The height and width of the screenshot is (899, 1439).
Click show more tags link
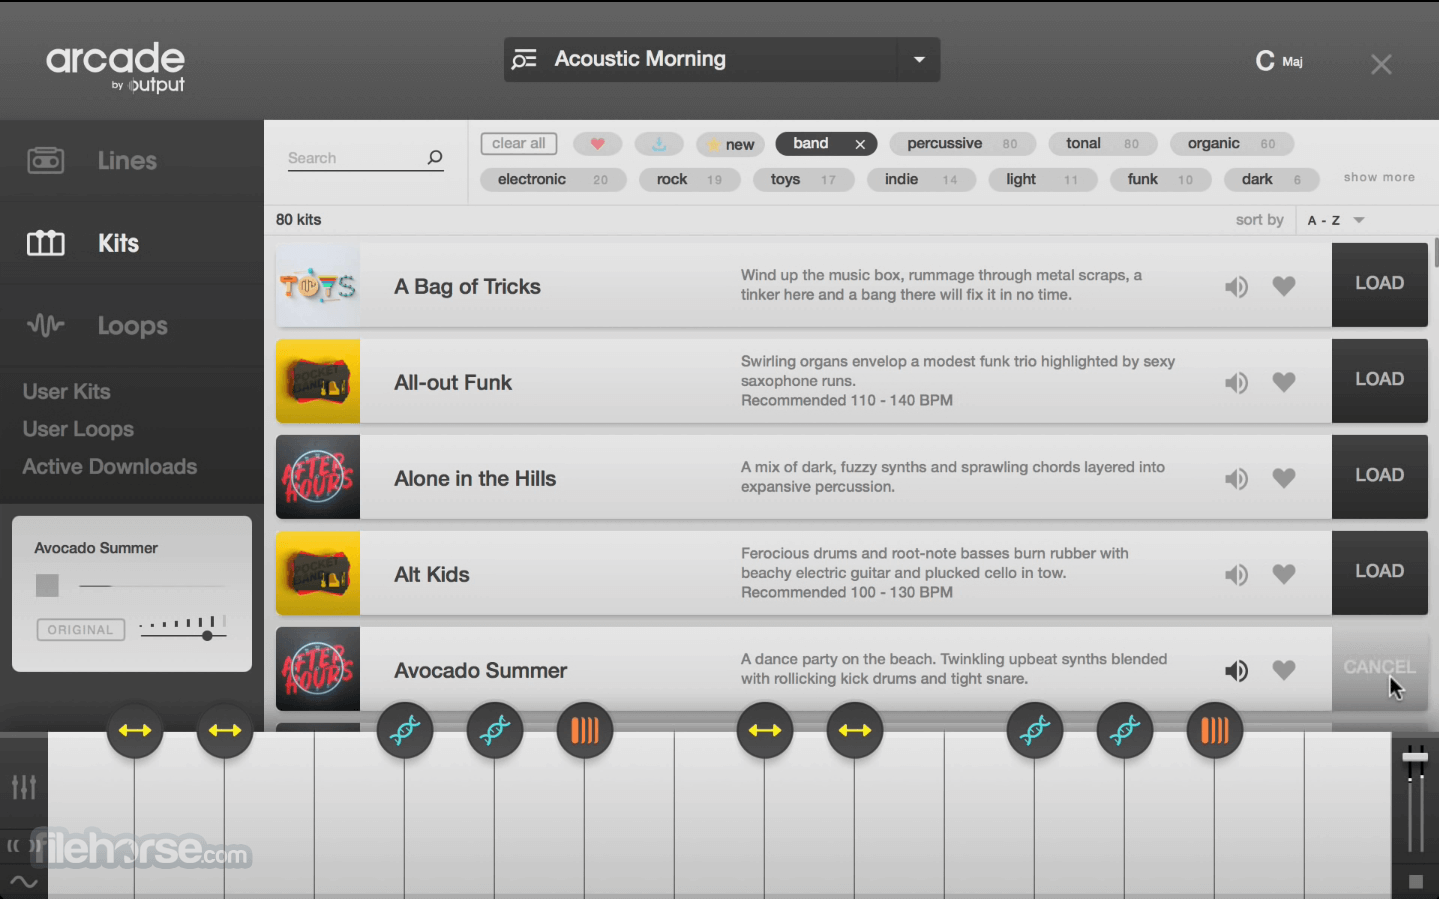click(x=1379, y=178)
